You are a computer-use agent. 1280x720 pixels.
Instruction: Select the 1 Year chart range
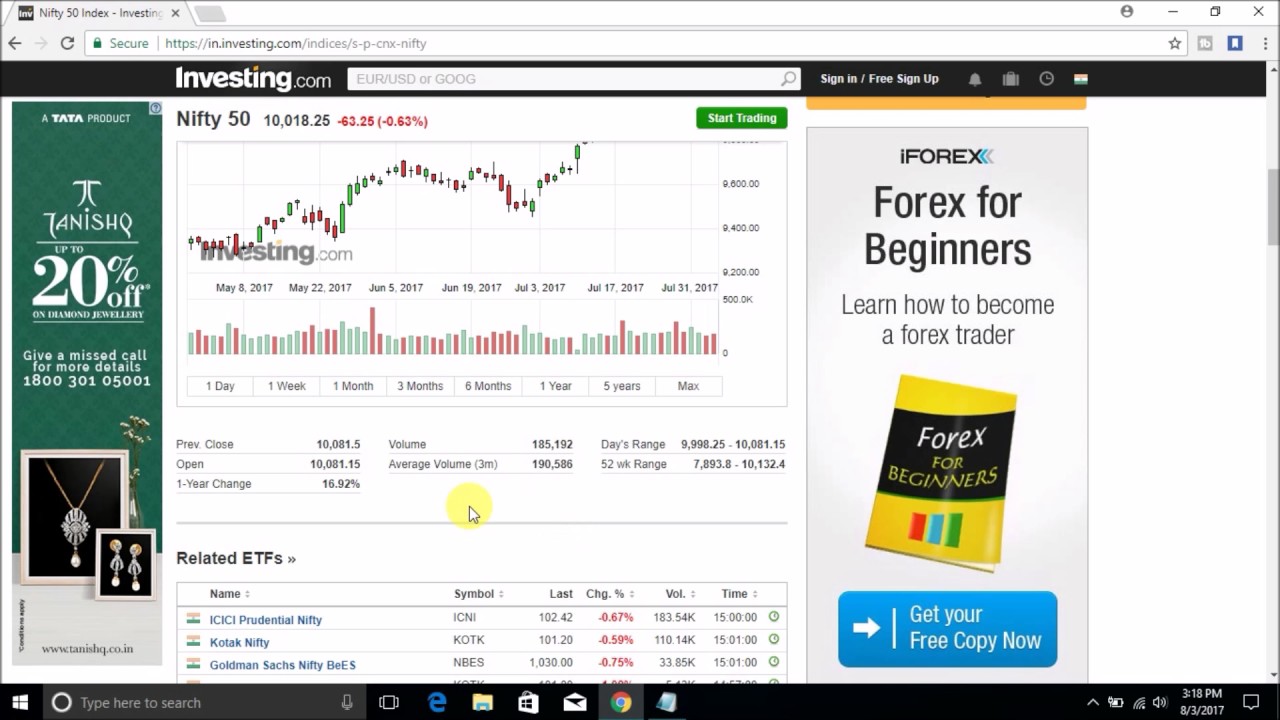pos(555,386)
